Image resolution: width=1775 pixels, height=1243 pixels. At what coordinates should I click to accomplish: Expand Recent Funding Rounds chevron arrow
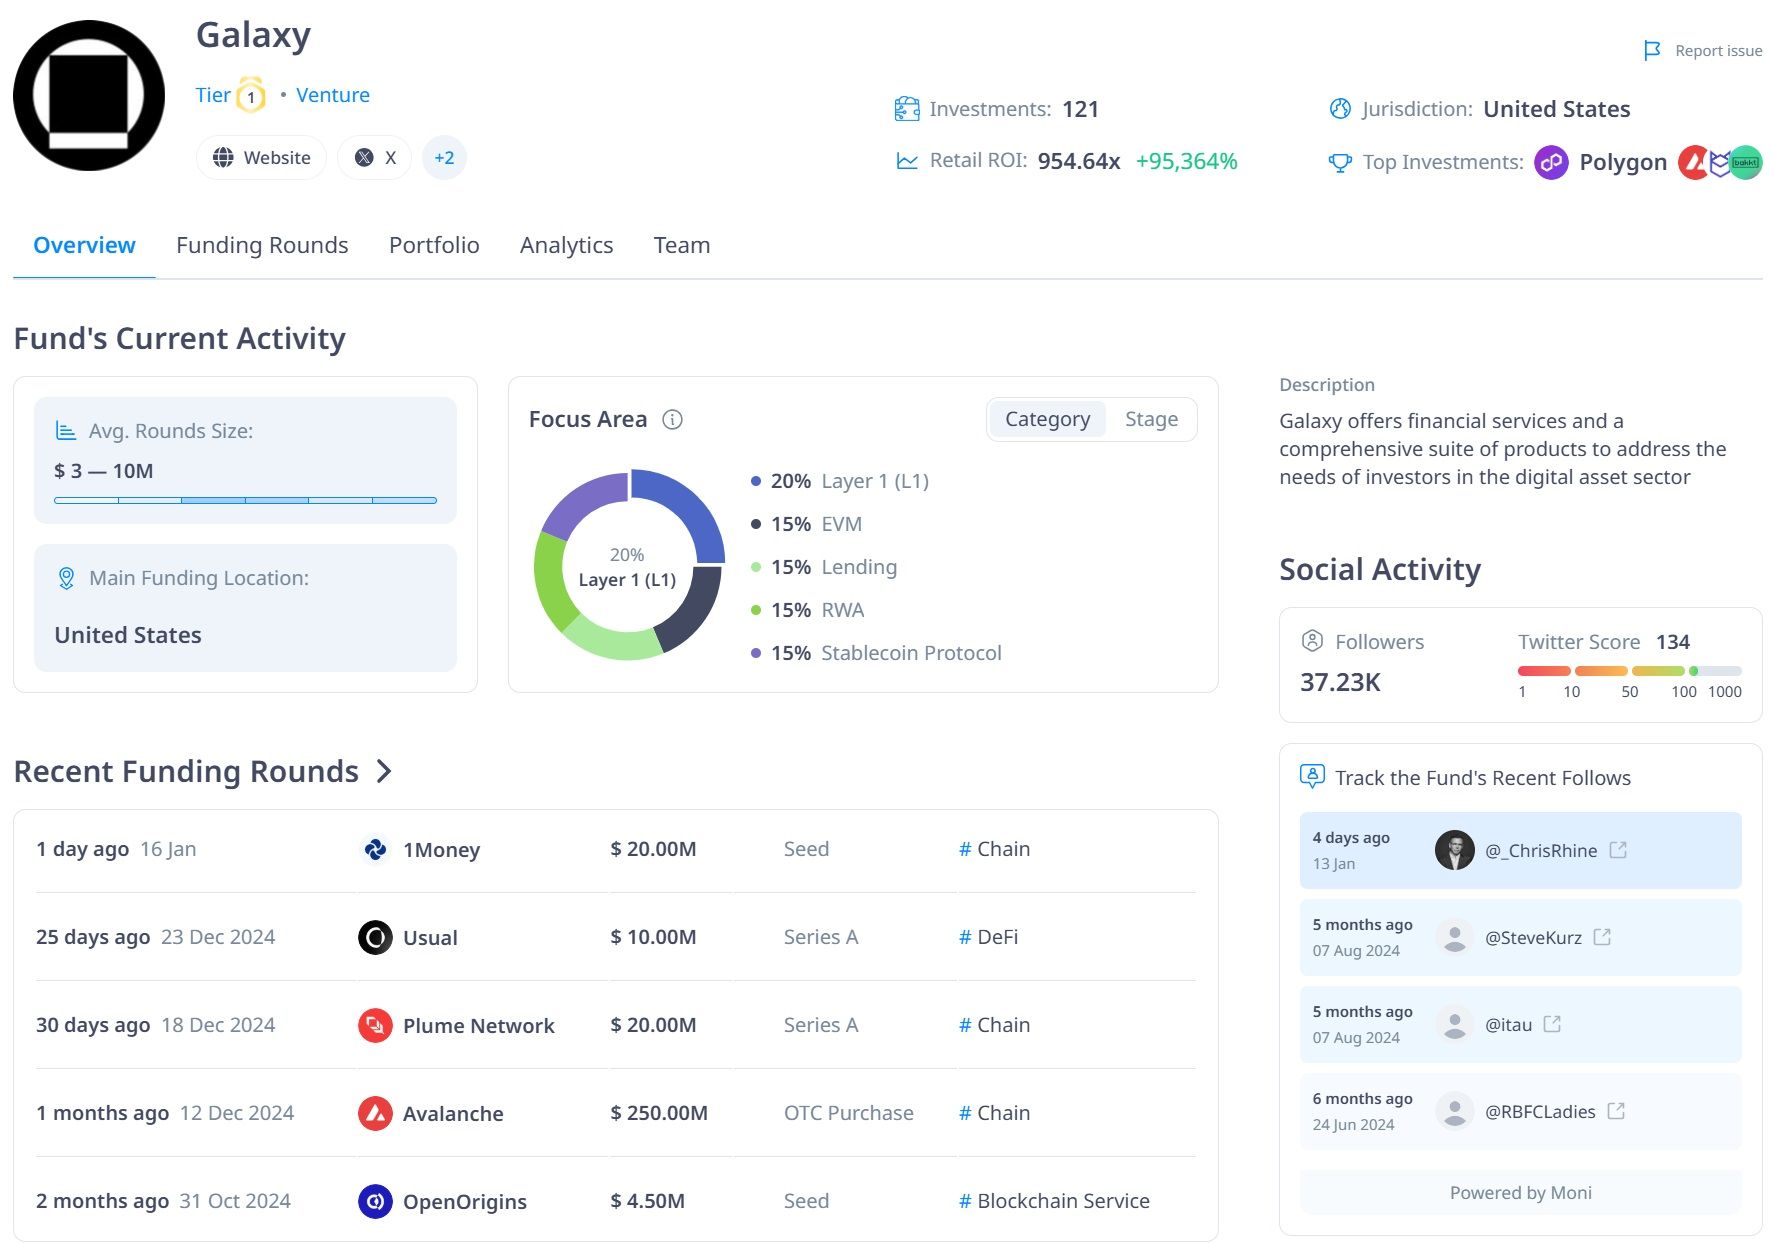pyautogui.click(x=384, y=771)
